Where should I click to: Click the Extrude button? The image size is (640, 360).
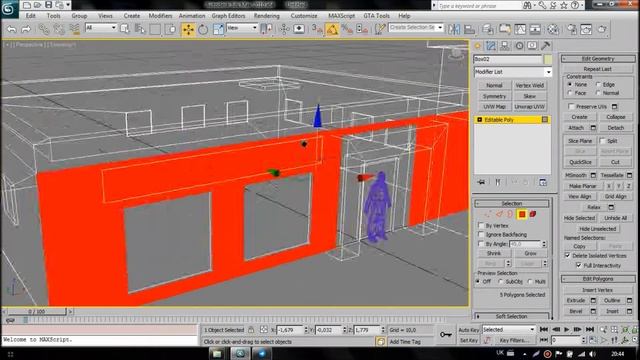coord(576,300)
